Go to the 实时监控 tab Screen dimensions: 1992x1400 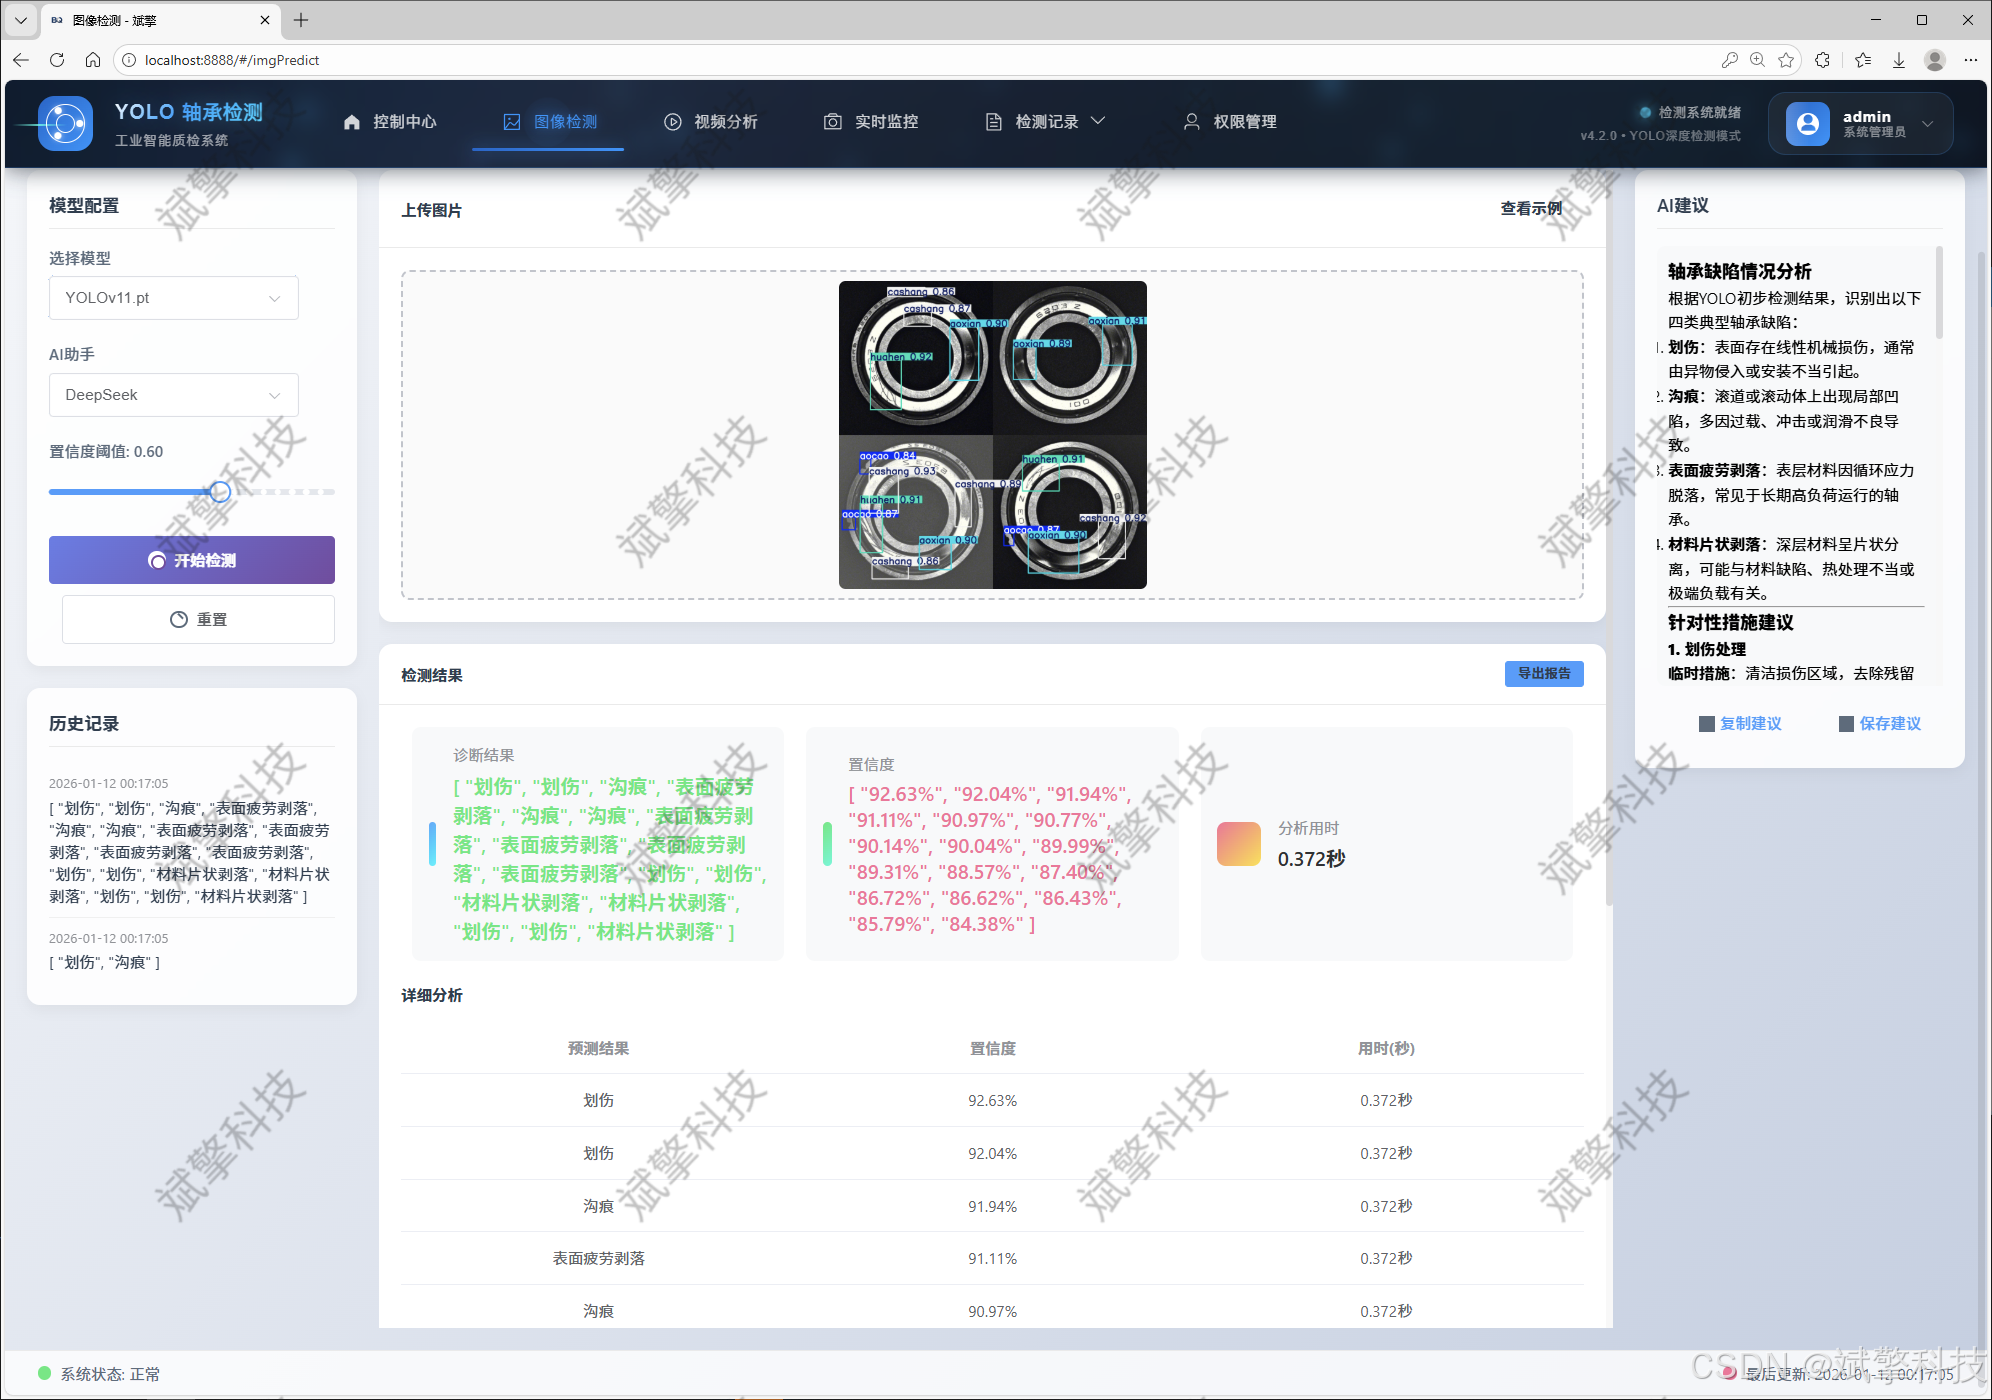[x=871, y=122]
